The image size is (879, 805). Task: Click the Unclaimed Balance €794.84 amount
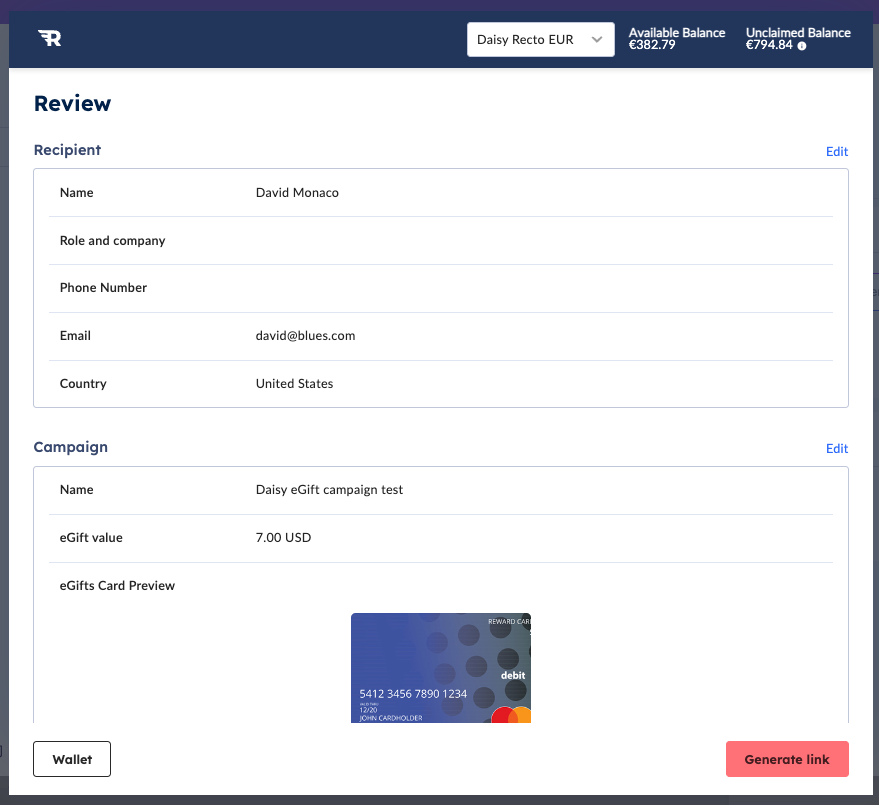[769, 45]
